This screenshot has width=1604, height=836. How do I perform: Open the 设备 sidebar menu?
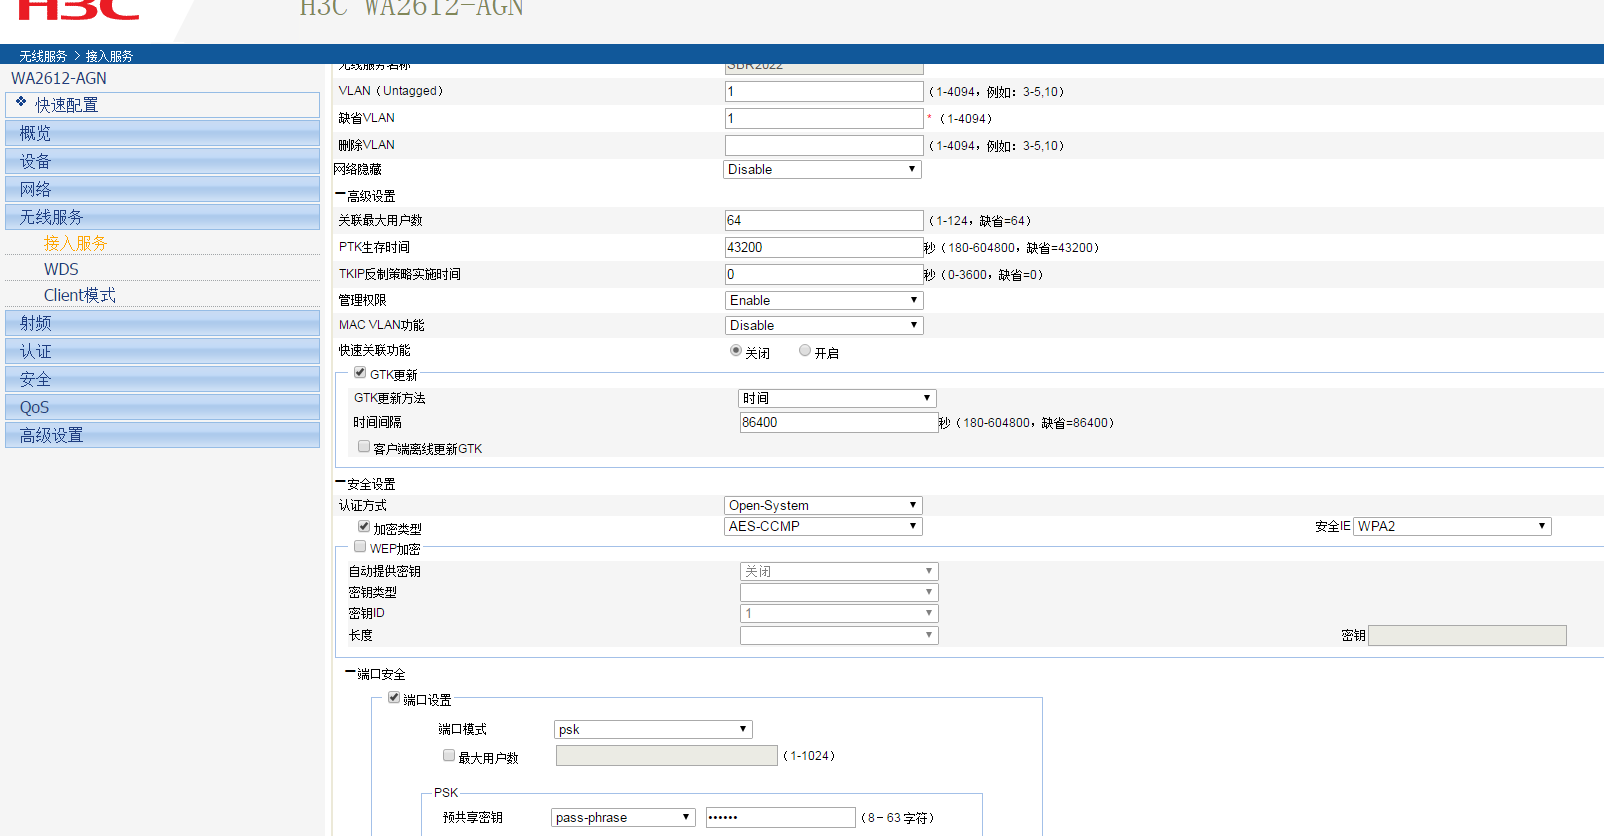click(162, 161)
